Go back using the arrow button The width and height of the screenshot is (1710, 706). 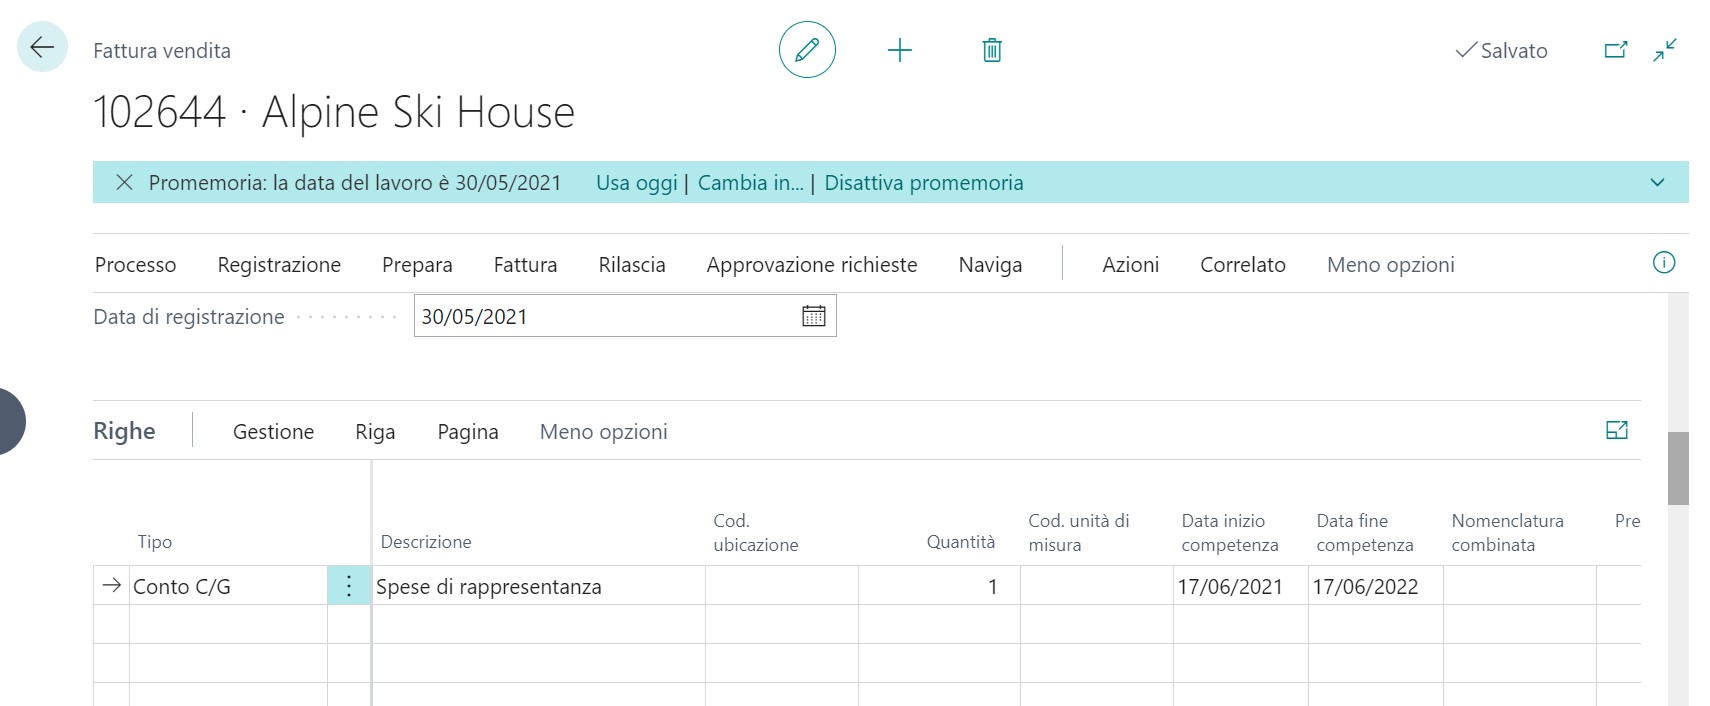[x=42, y=47]
